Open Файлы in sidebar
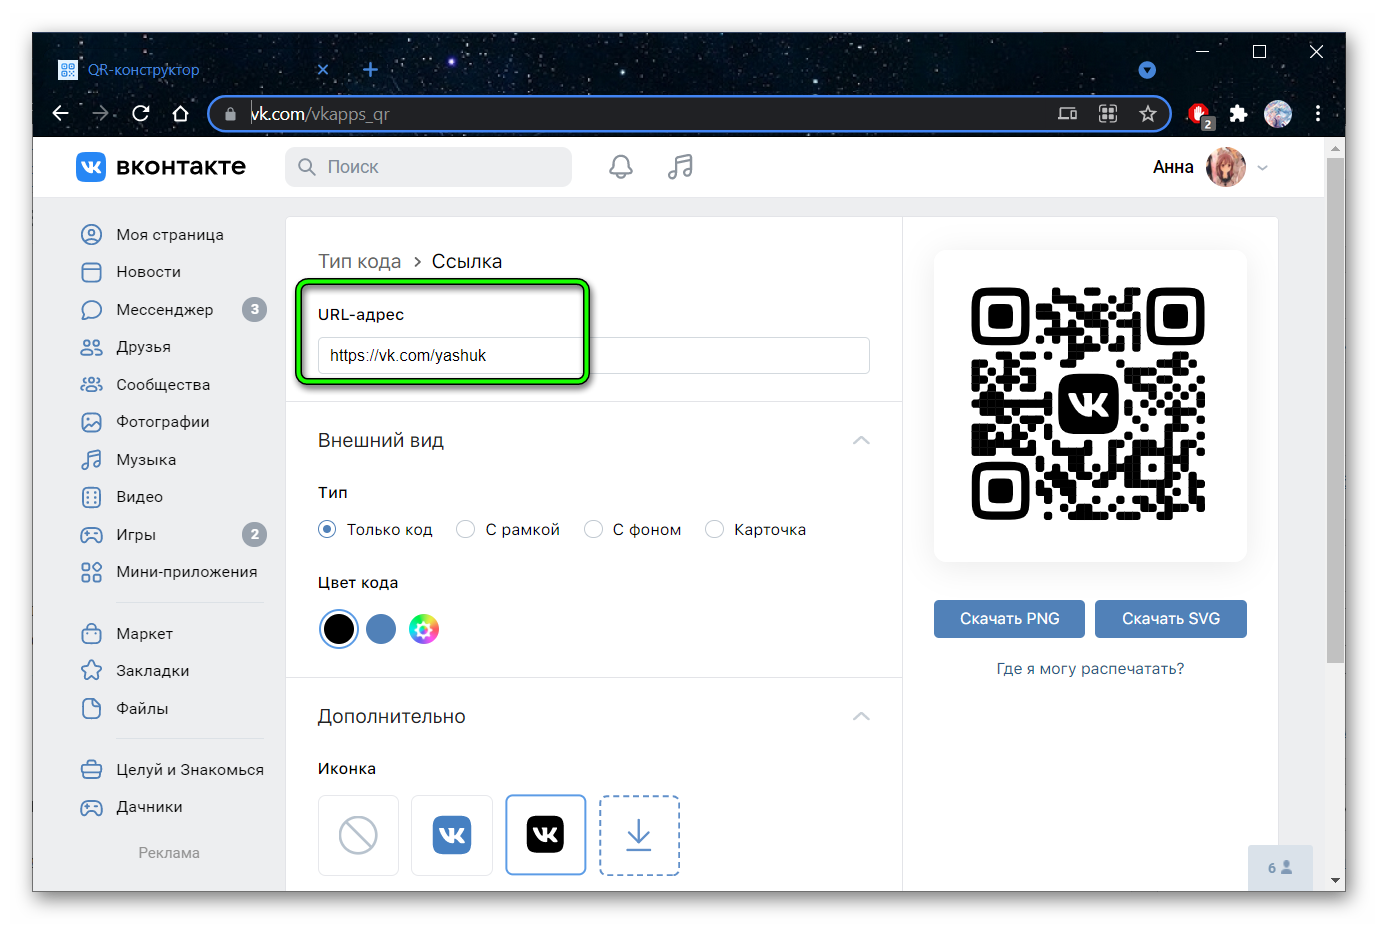Image resolution: width=1378 pixels, height=925 pixels. pos(142,709)
